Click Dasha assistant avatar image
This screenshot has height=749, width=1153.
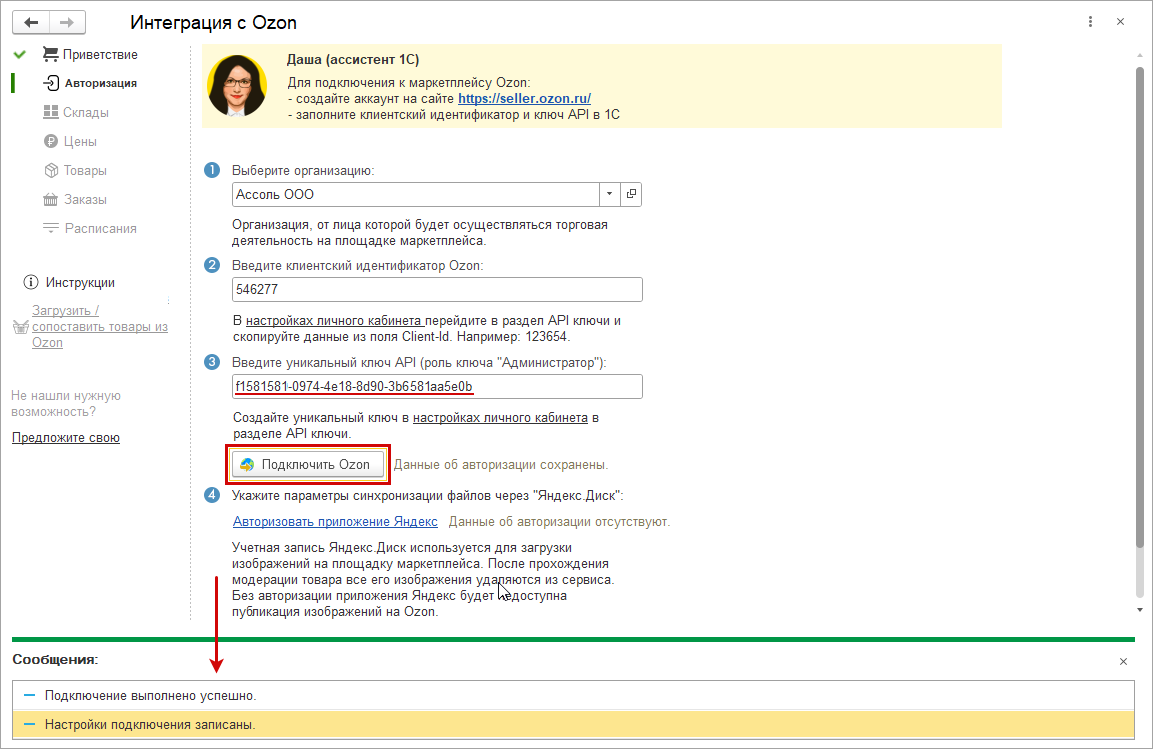pyautogui.click(x=237, y=86)
